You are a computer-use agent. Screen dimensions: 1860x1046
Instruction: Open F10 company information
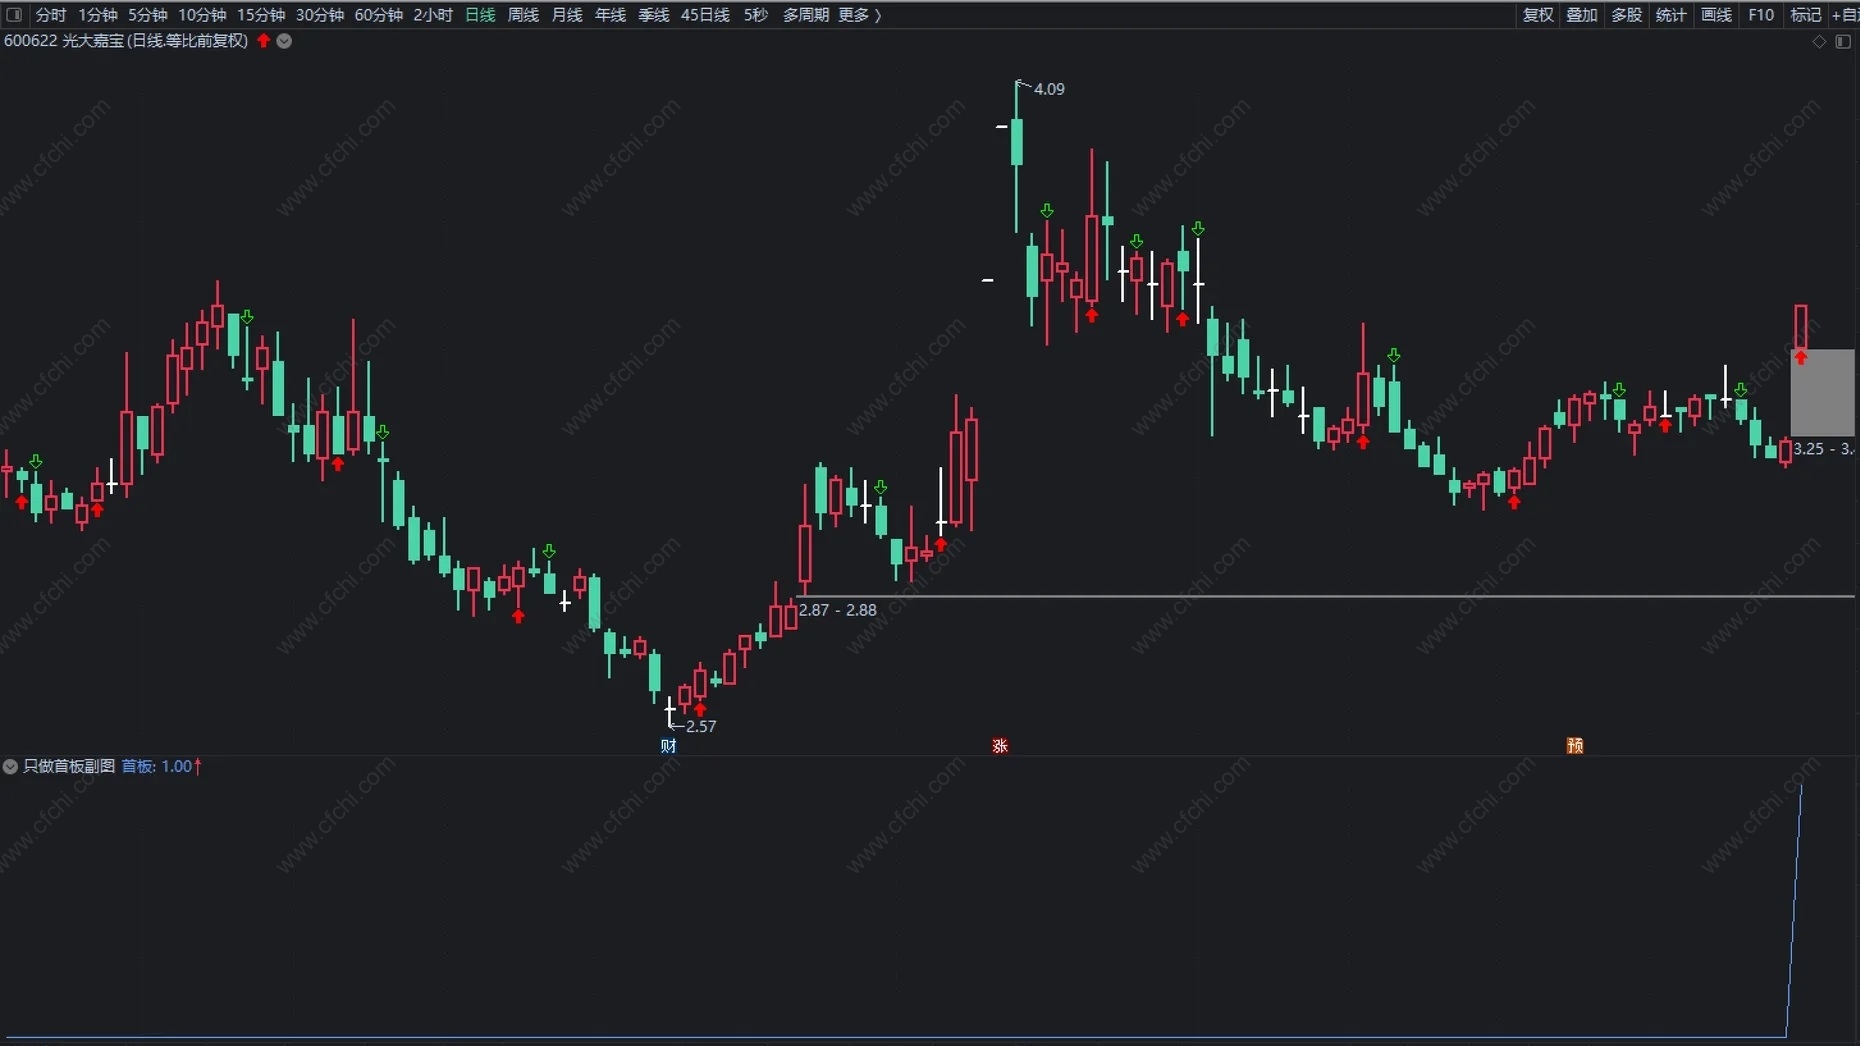[1761, 15]
